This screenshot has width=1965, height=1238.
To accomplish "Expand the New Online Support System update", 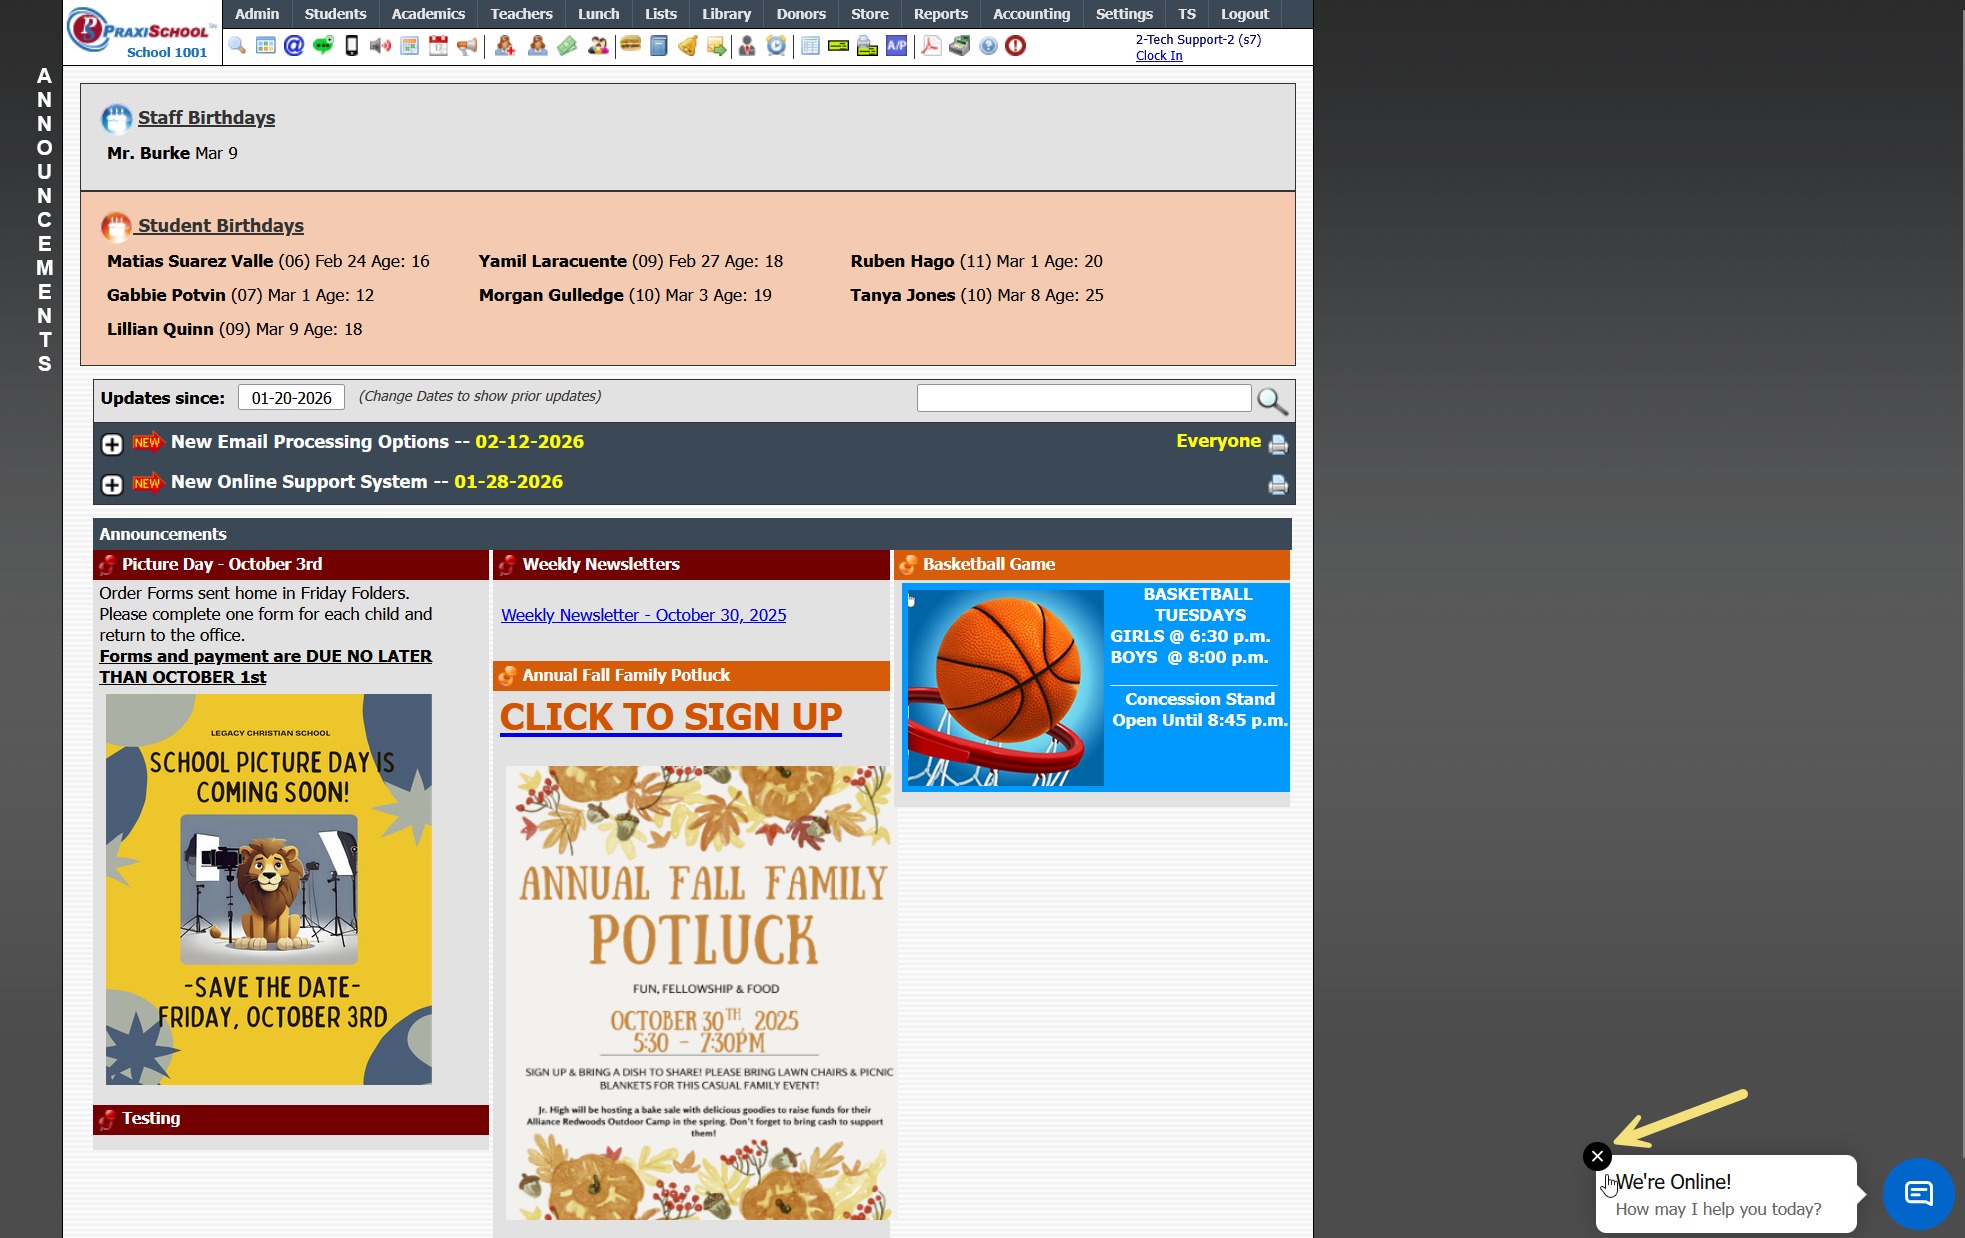I will pos(112,484).
